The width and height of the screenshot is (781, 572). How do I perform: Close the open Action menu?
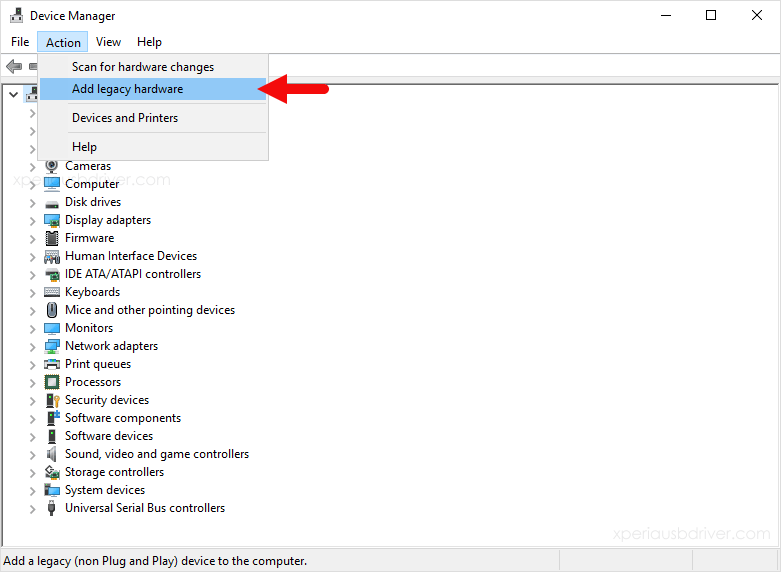pyautogui.click(x=63, y=42)
